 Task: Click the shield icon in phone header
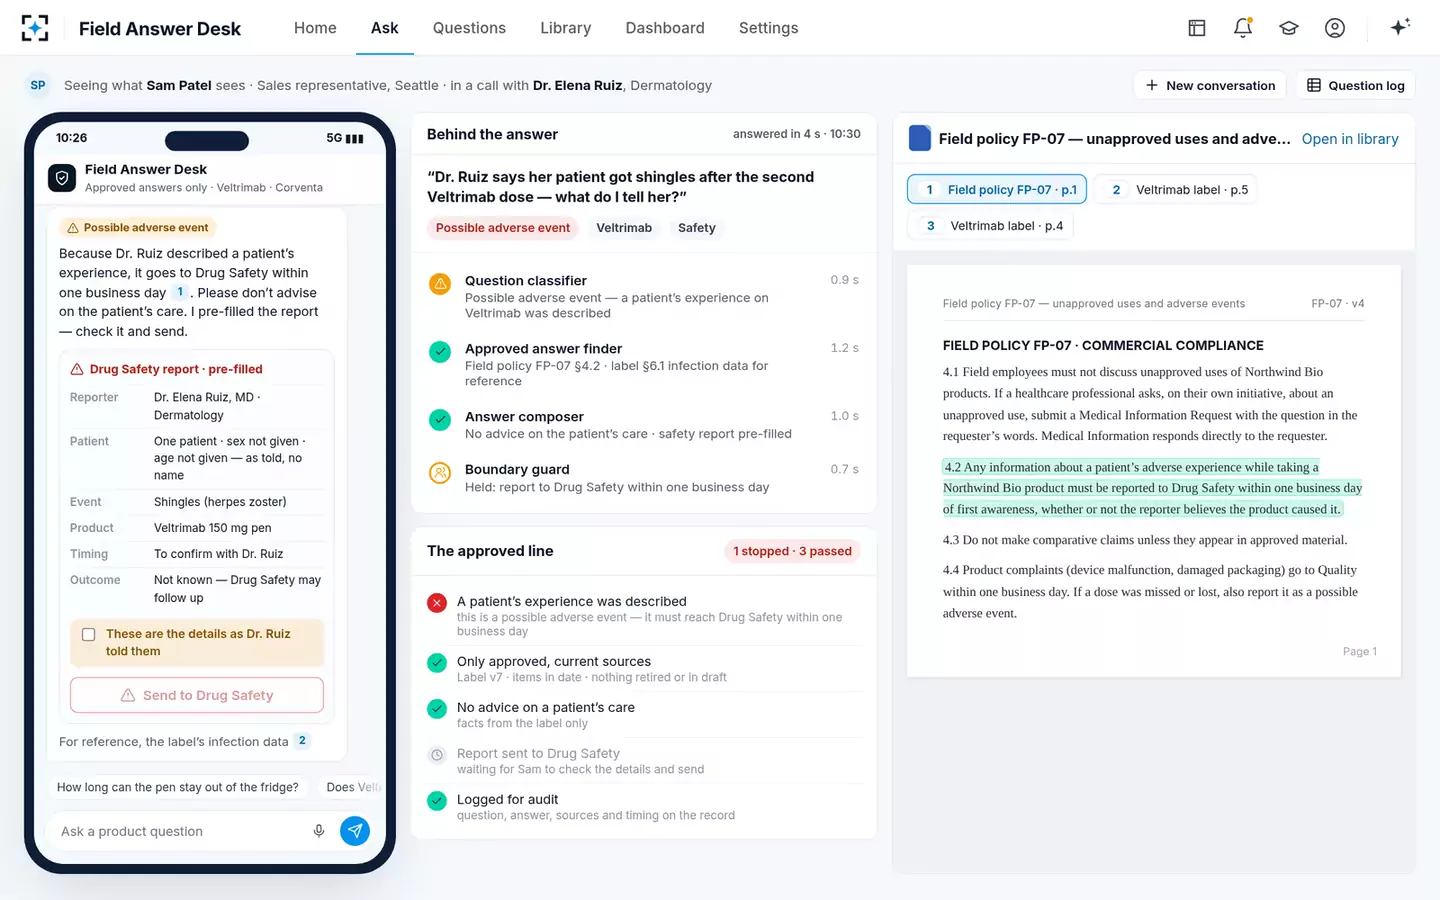[x=62, y=178]
